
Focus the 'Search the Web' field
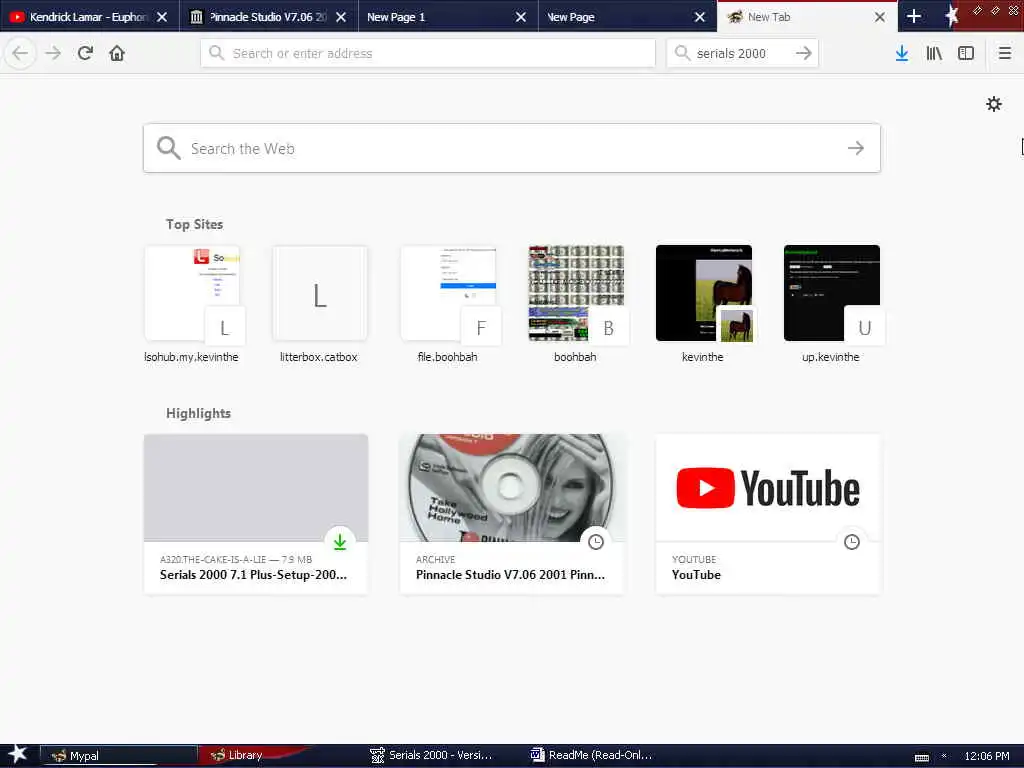pyautogui.click(x=511, y=148)
